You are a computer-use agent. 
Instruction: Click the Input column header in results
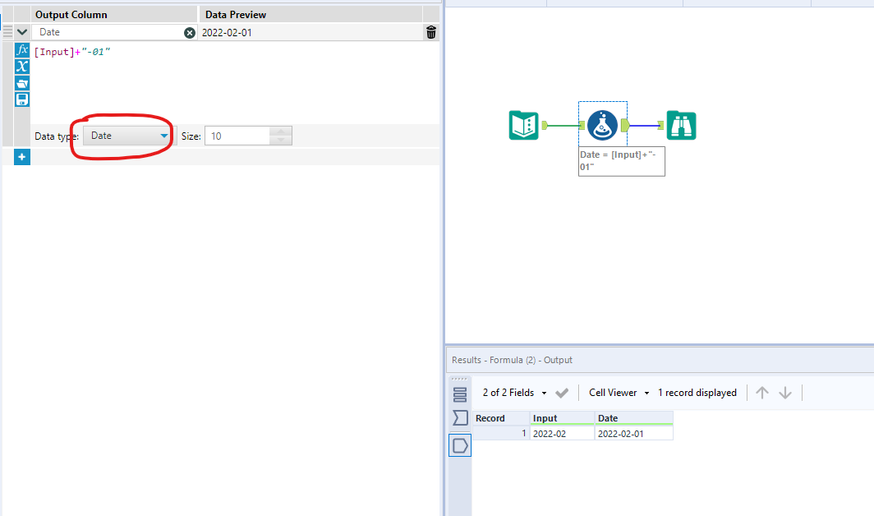pyautogui.click(x=562, y=418)
